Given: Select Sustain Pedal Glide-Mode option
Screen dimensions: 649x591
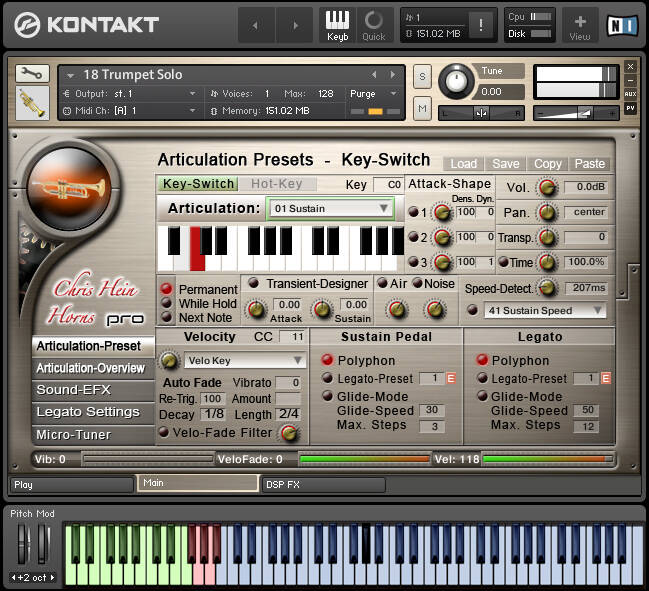Looking at the screenshot, I should 327,396.
